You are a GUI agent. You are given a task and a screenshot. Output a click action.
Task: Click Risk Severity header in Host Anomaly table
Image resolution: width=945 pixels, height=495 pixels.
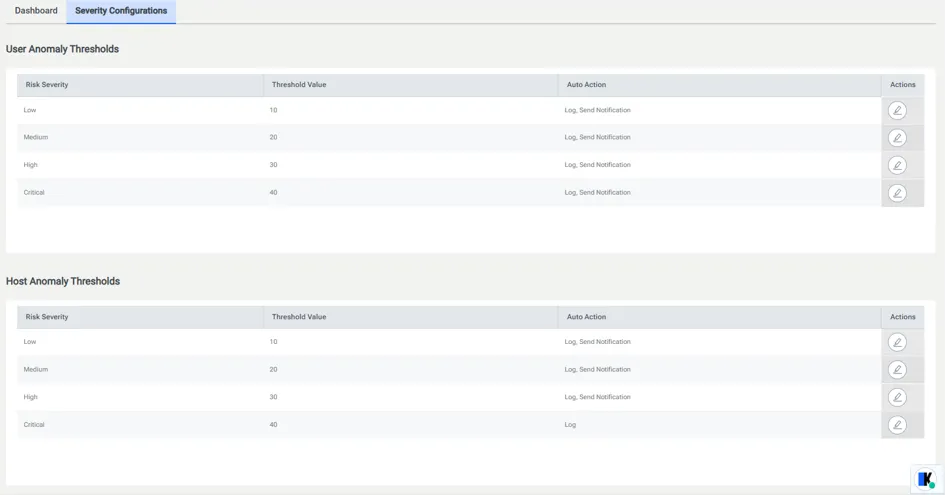pyautogui.click(x=47, y=317)
